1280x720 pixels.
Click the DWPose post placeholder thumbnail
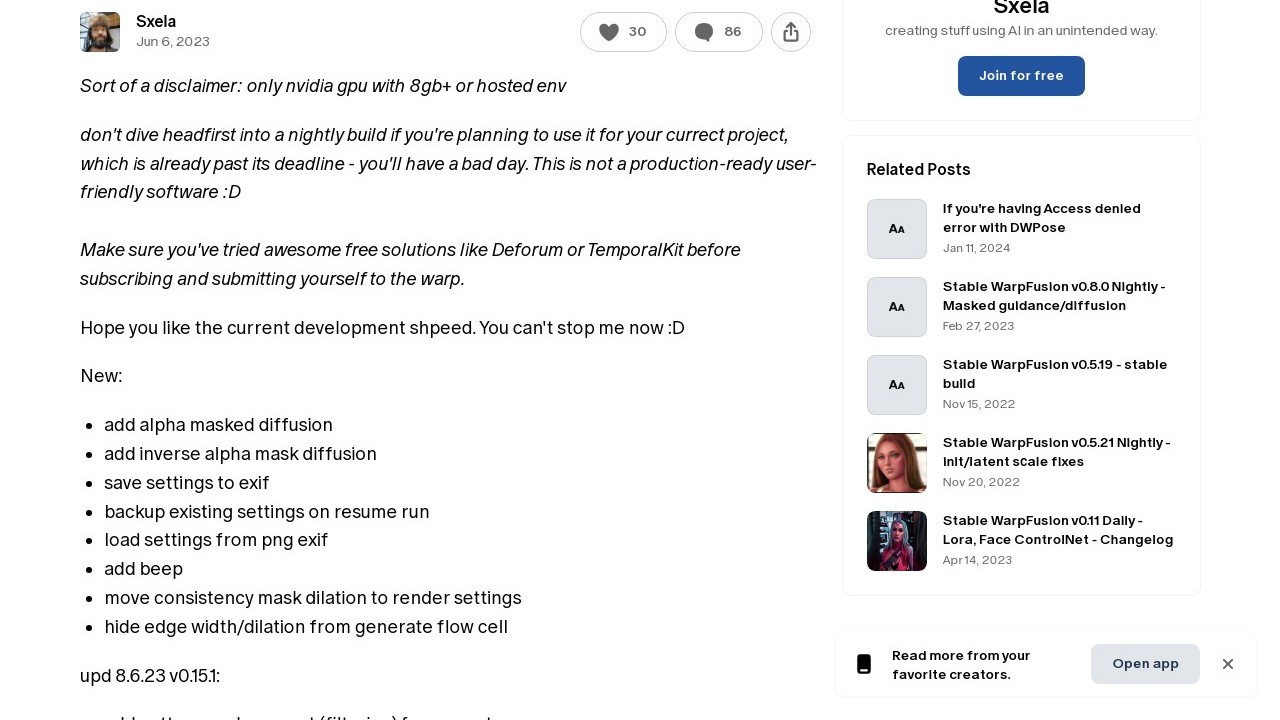click(897, 229)
